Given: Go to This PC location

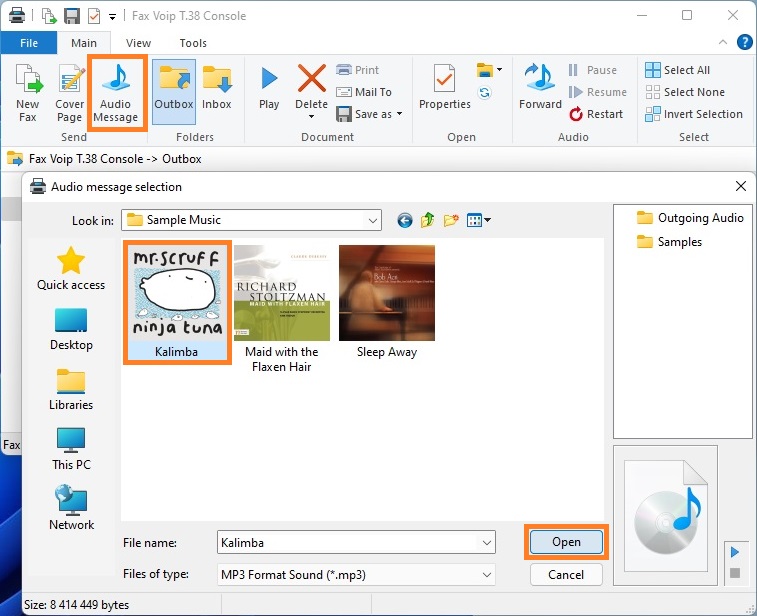Looking at the screenshot, I should [x=71, y=449].
